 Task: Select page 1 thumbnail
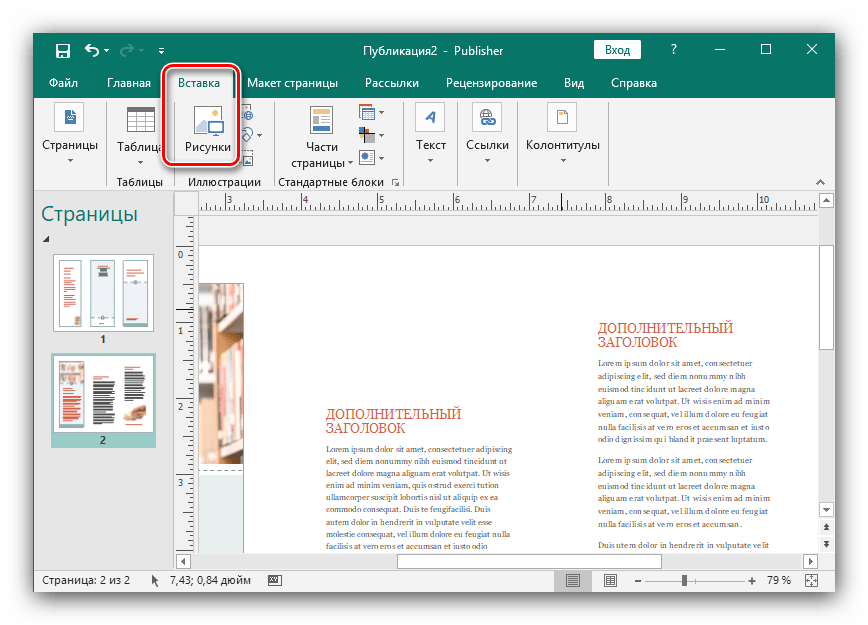click(x=103, y=293)
